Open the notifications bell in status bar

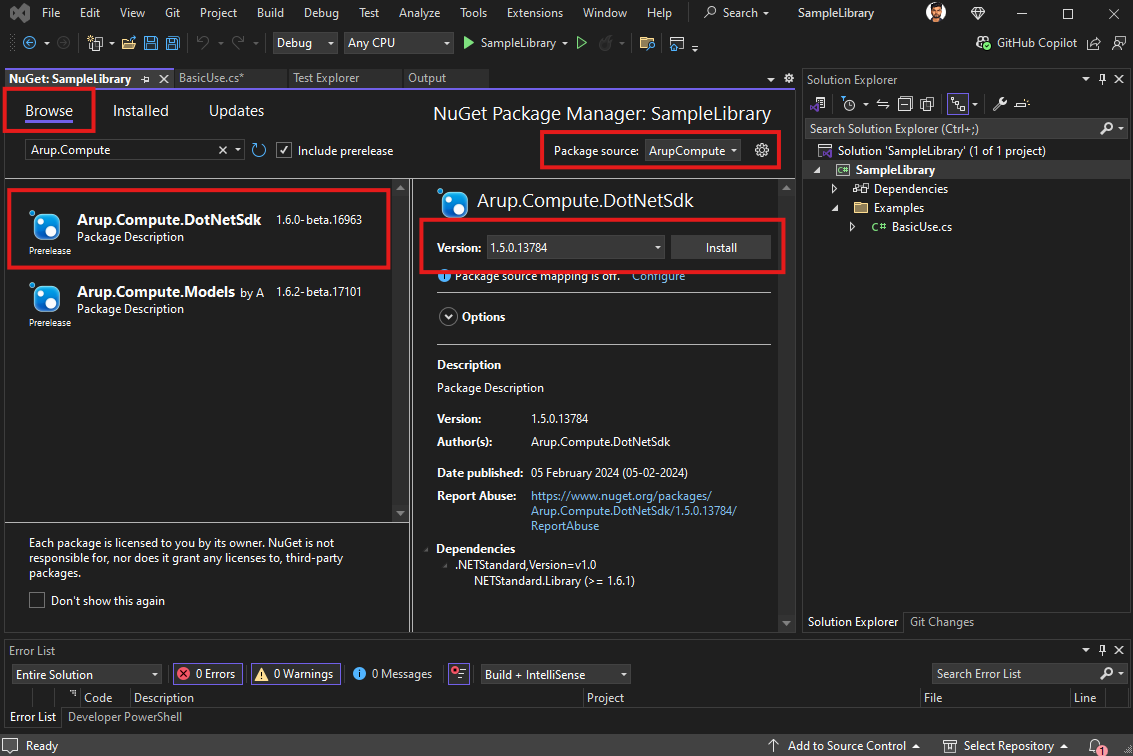1095,746
